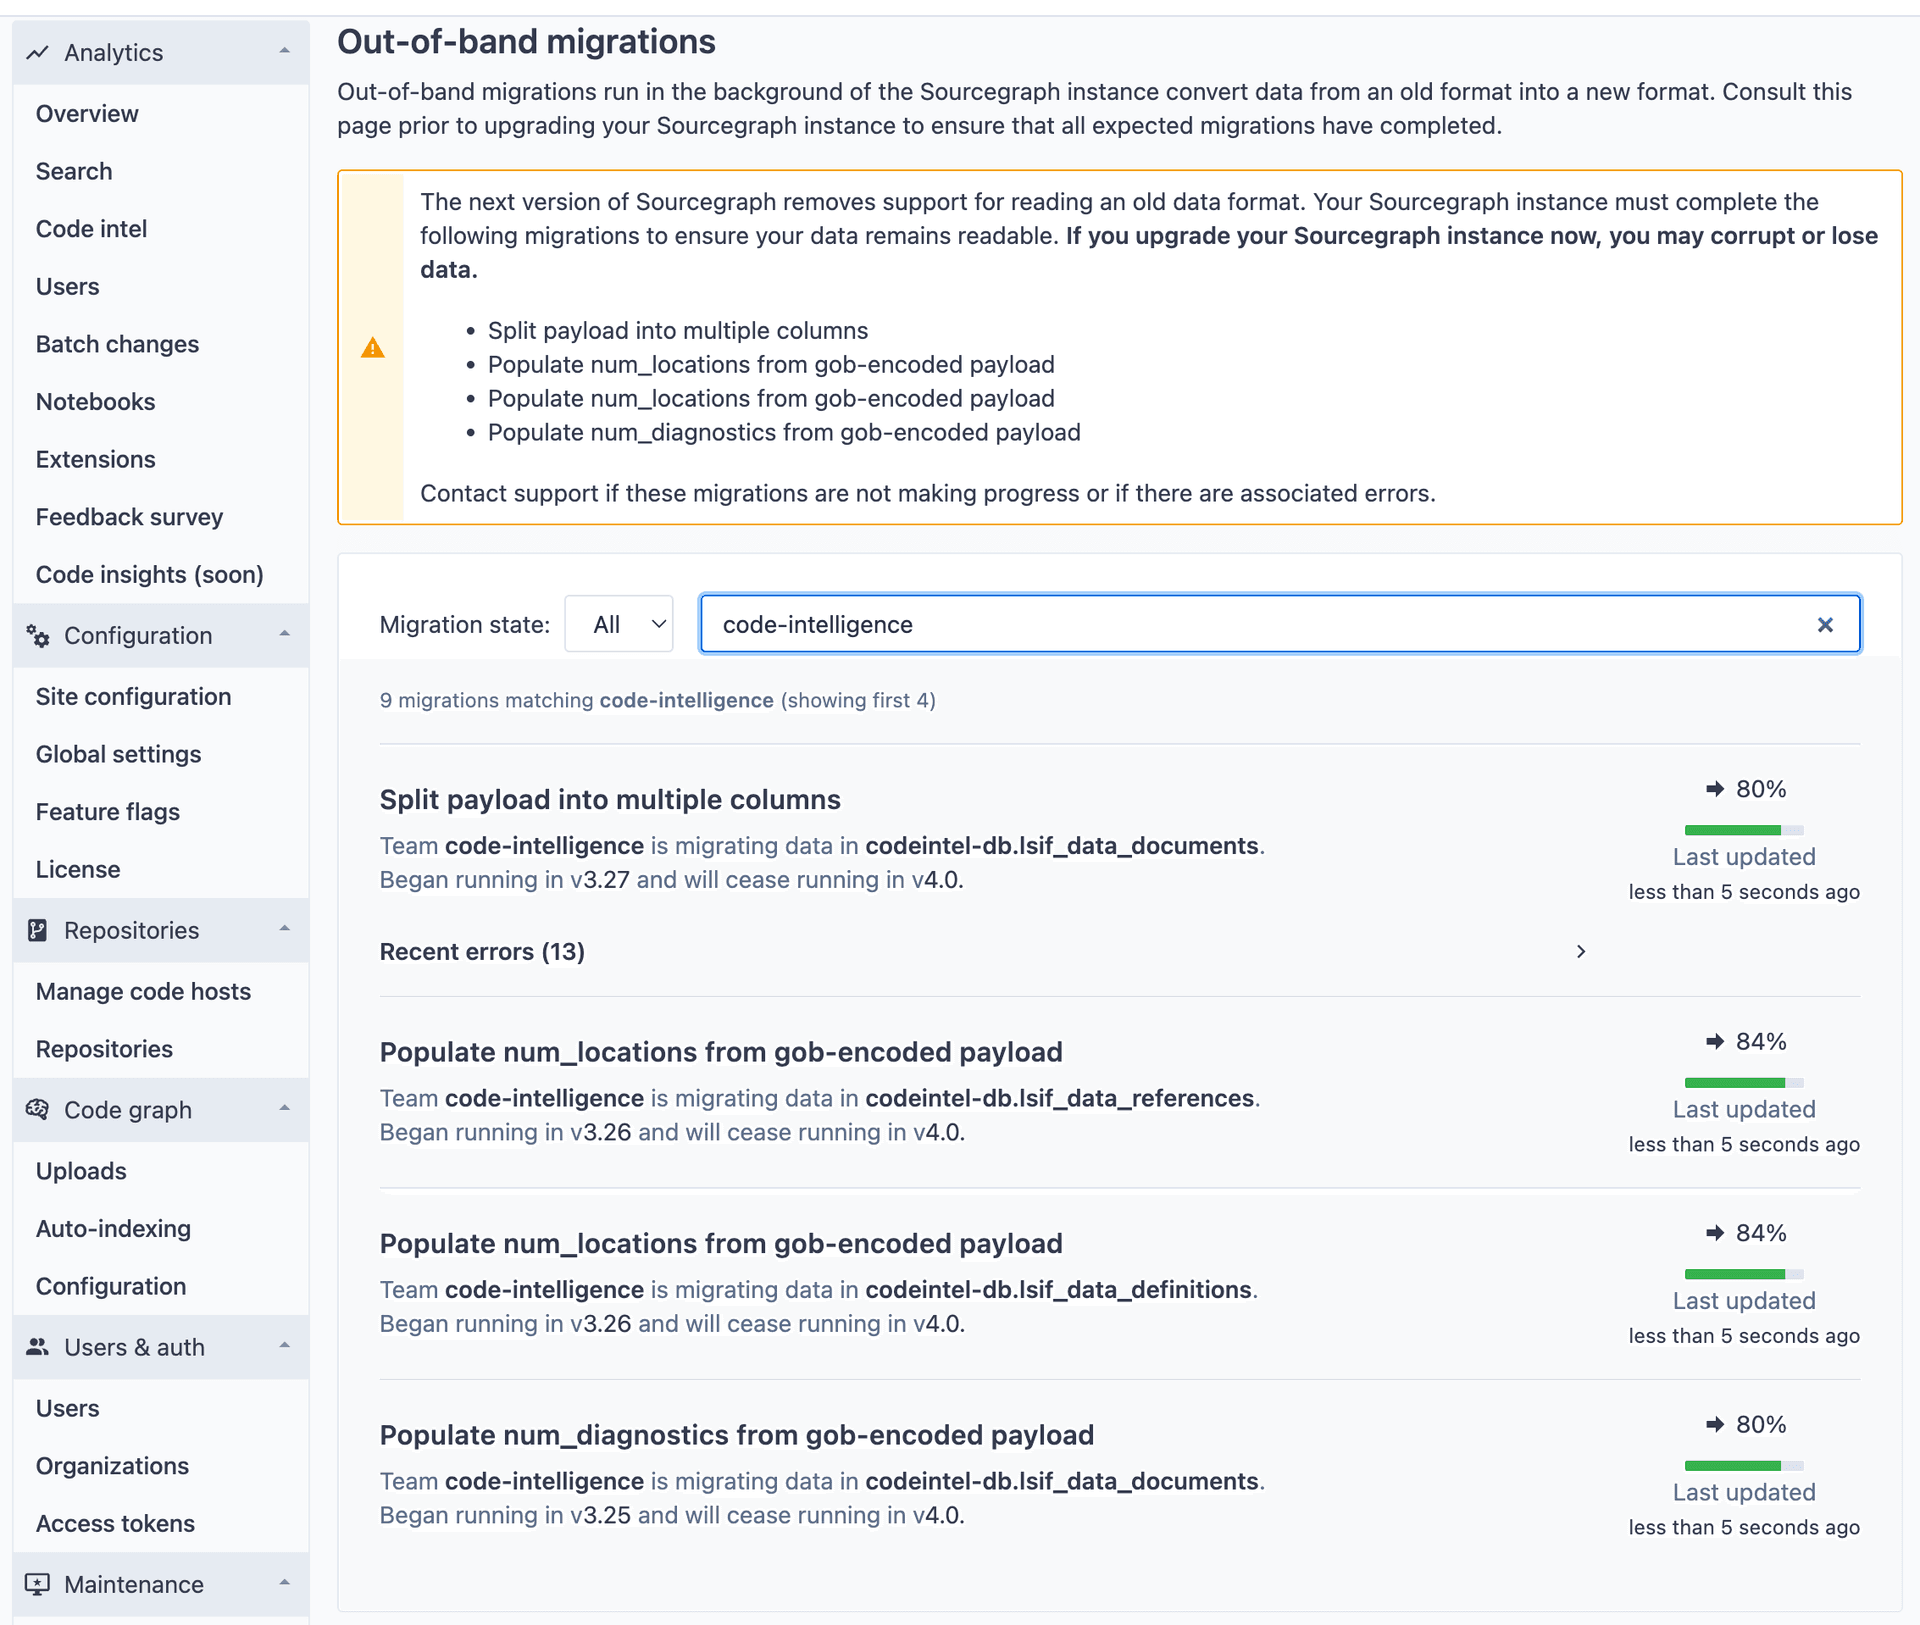
Task: Click 'Populate num_diagnostics' bullet in warning
Action: (x=784, y=432)
